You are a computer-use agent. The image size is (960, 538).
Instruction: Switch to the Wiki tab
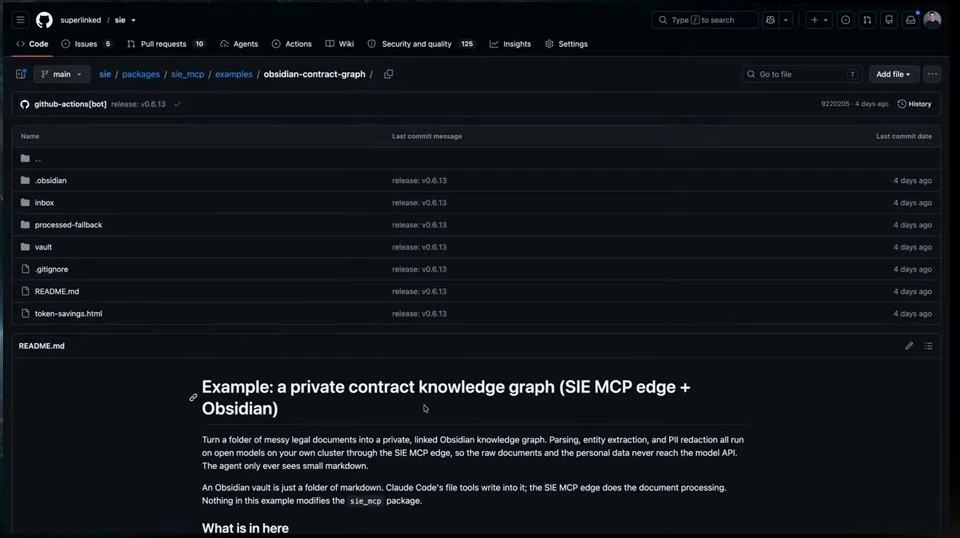point(340,44)
